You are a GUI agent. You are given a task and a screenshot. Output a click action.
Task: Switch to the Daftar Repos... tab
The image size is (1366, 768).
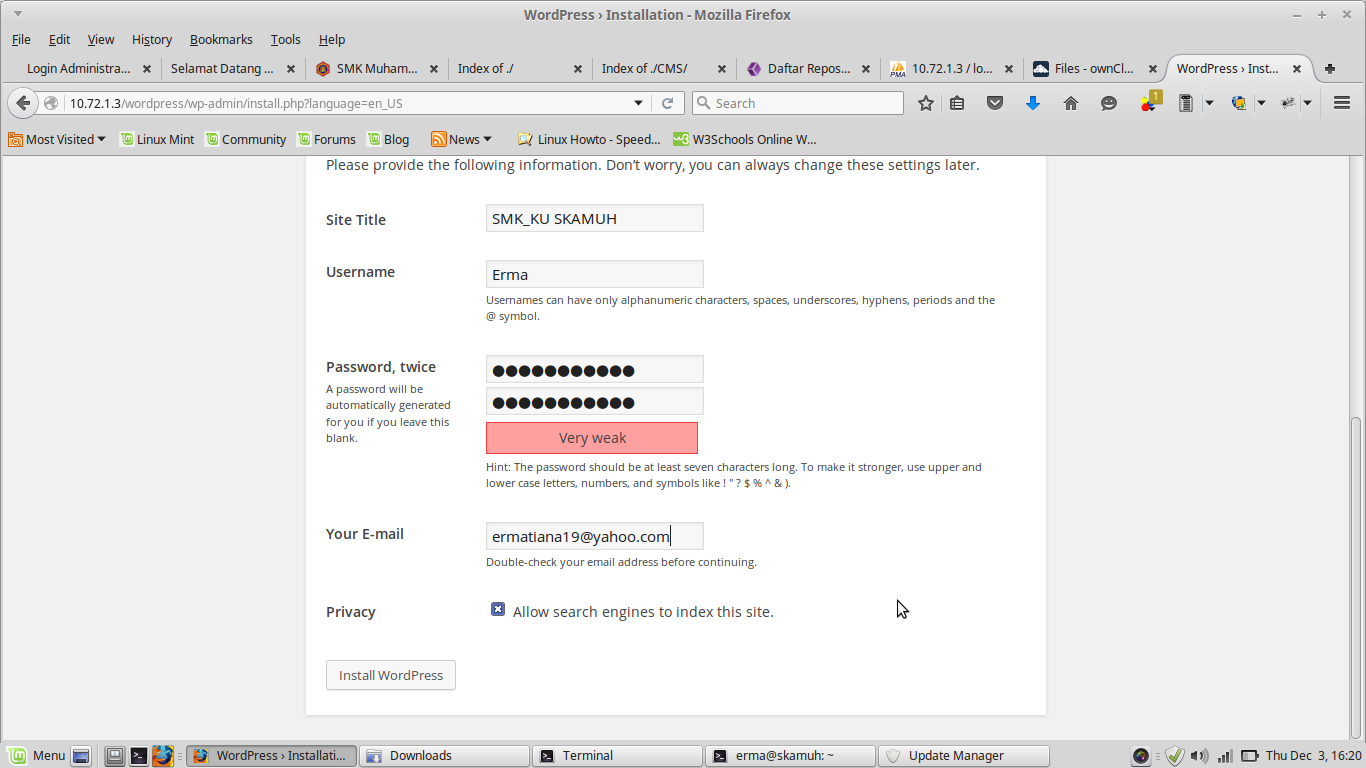(808, 69)
